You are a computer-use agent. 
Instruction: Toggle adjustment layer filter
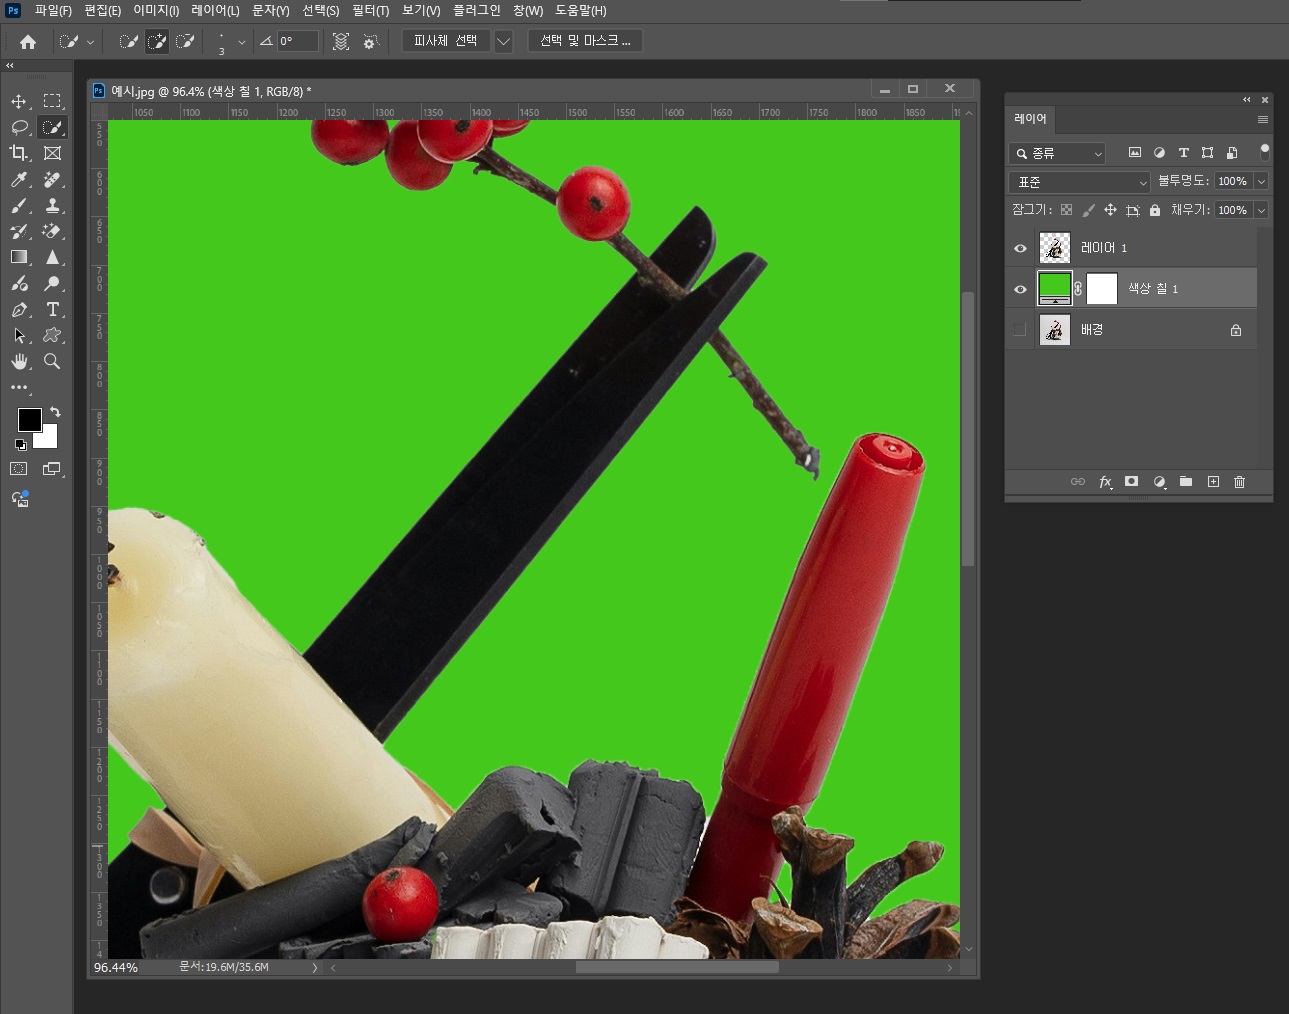1159,153
